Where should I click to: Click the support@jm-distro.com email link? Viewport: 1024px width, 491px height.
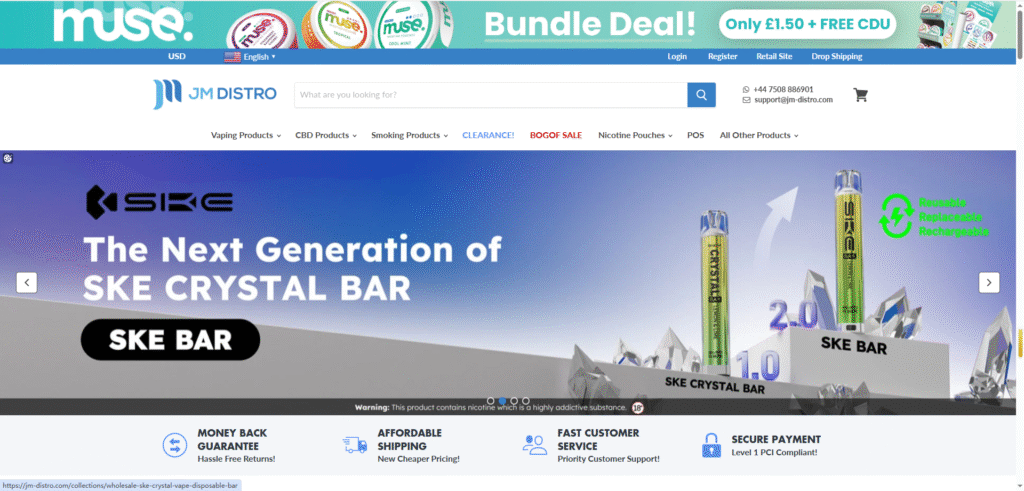point(793,100)
